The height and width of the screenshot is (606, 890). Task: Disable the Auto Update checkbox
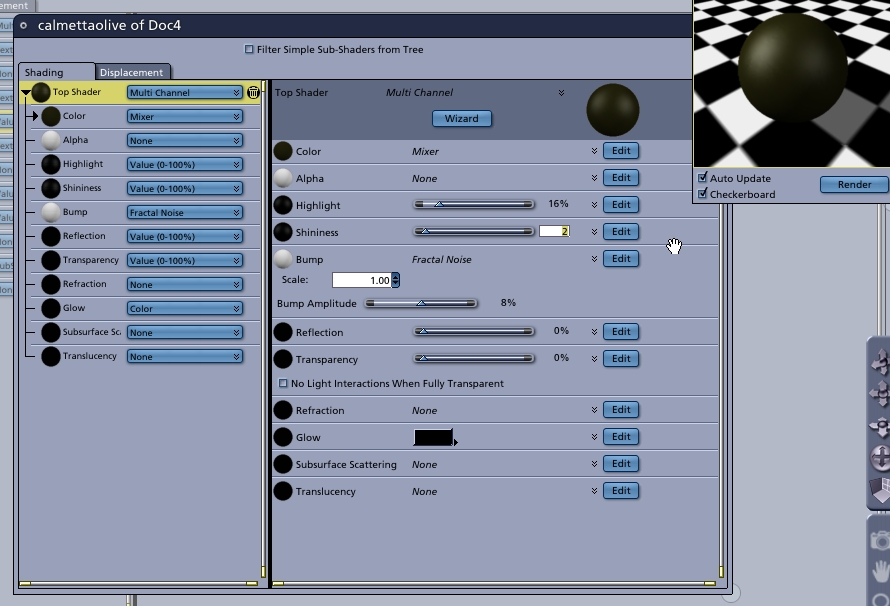coord(703,178)
